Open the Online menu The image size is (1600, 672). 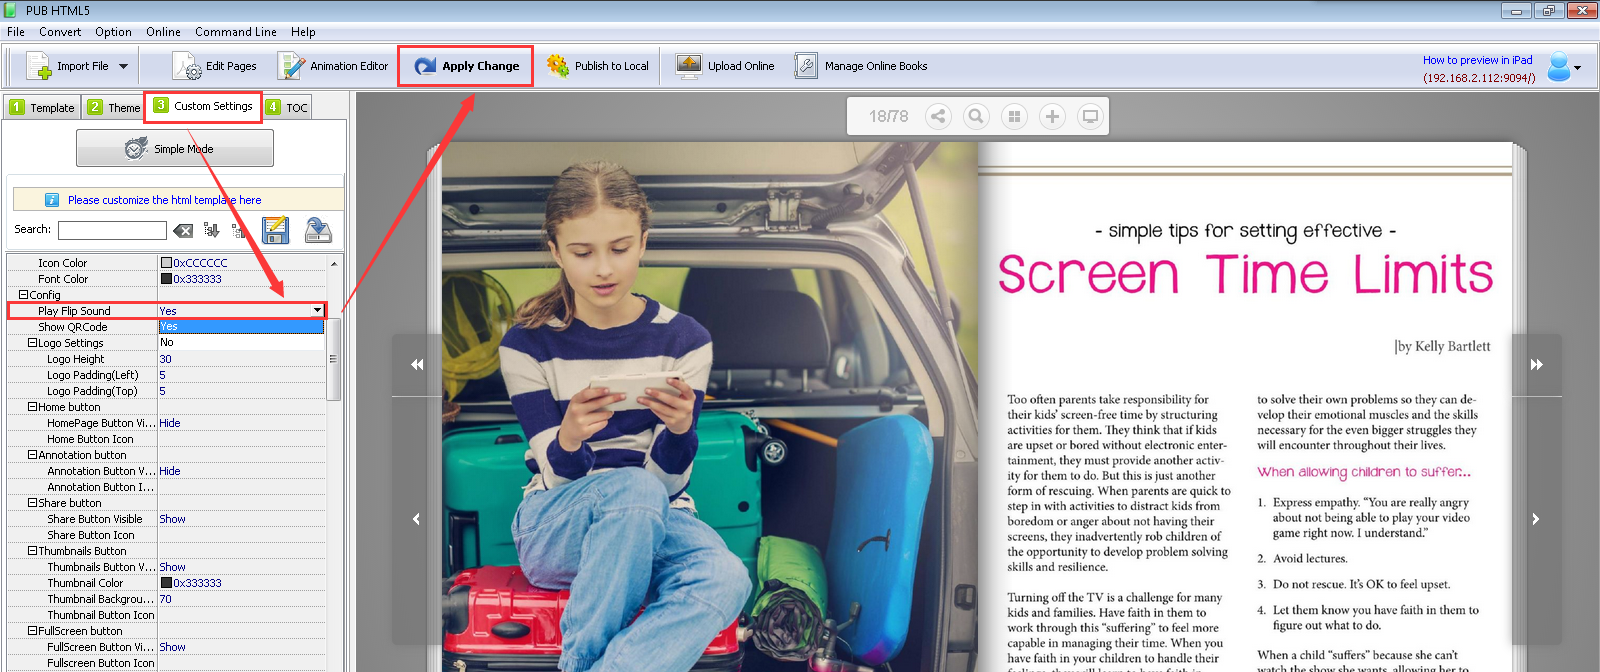pyautogui.click(x=163, y=32)
